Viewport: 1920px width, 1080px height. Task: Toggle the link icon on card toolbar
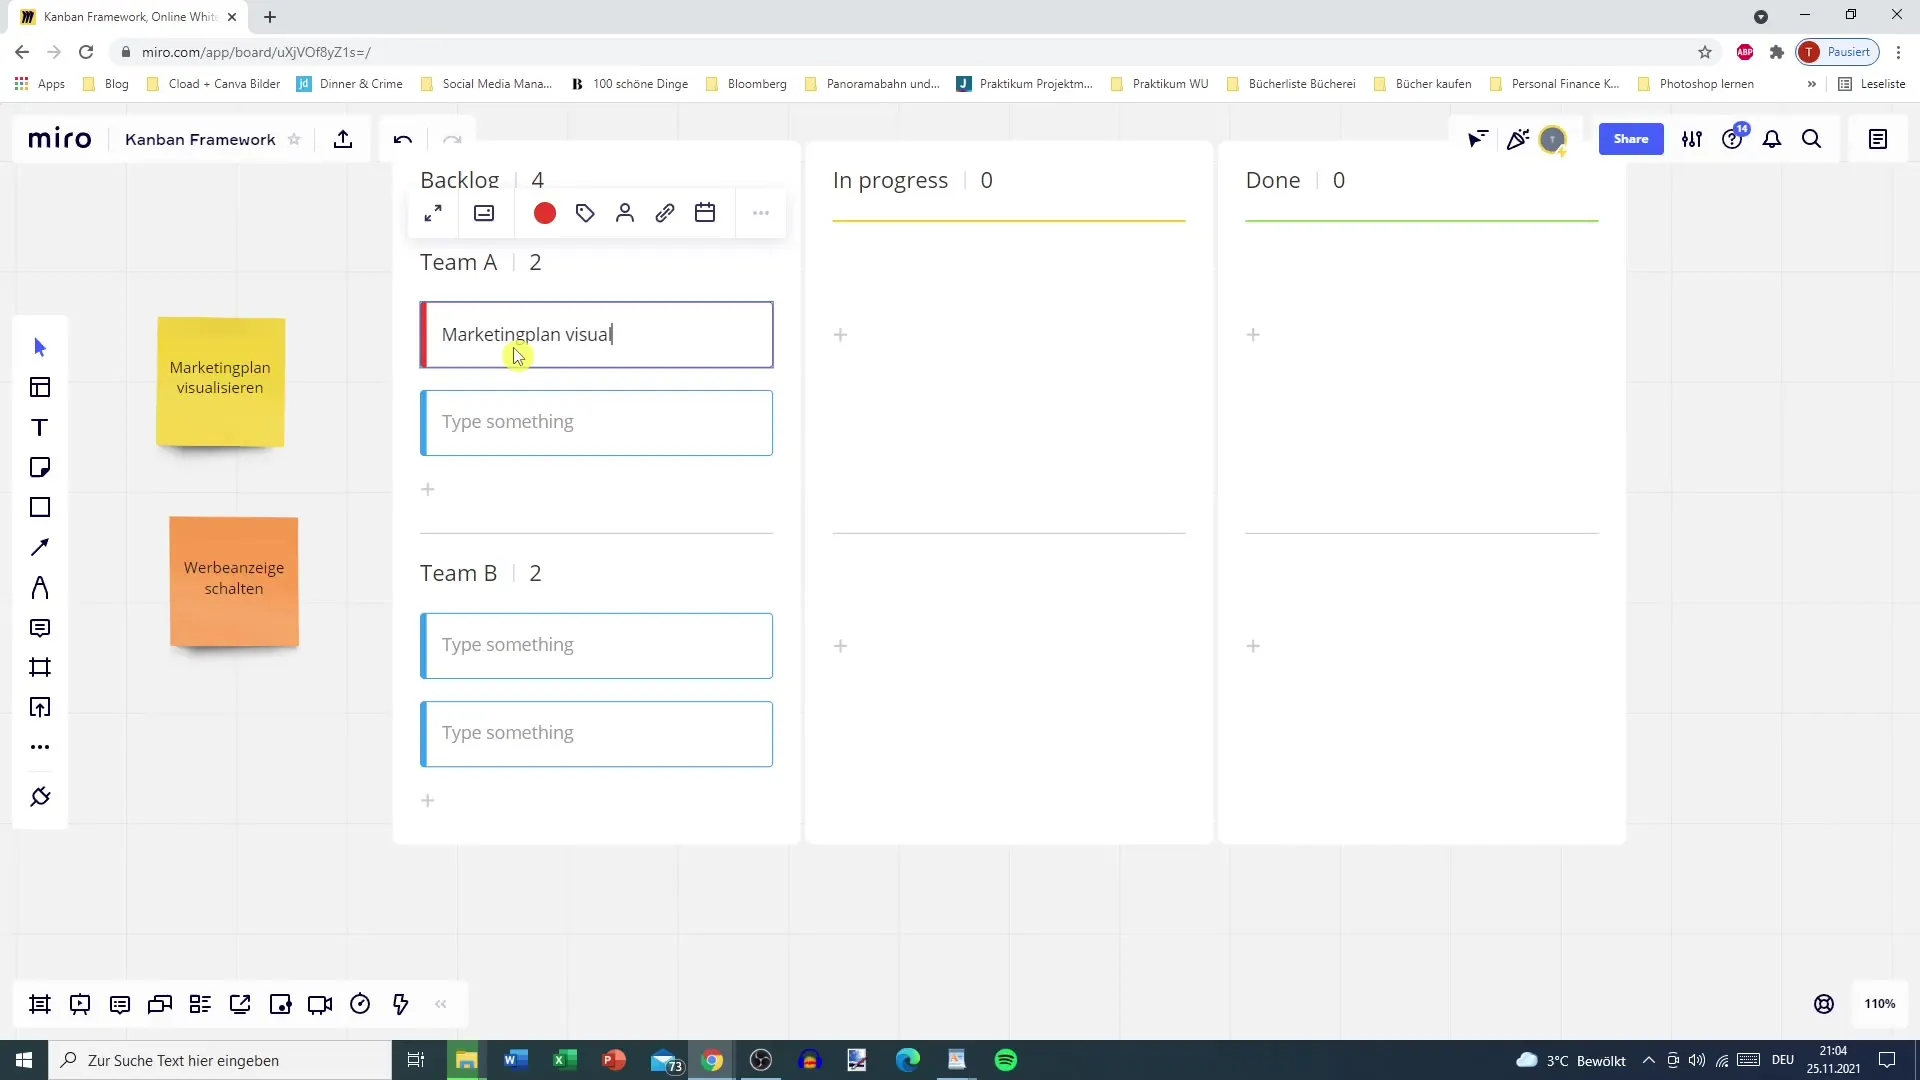click(666, 214)
